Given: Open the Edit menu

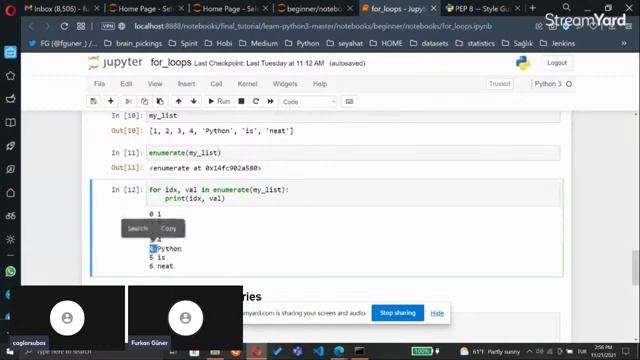Looking at the screenshot, I should tap(126, 84).
